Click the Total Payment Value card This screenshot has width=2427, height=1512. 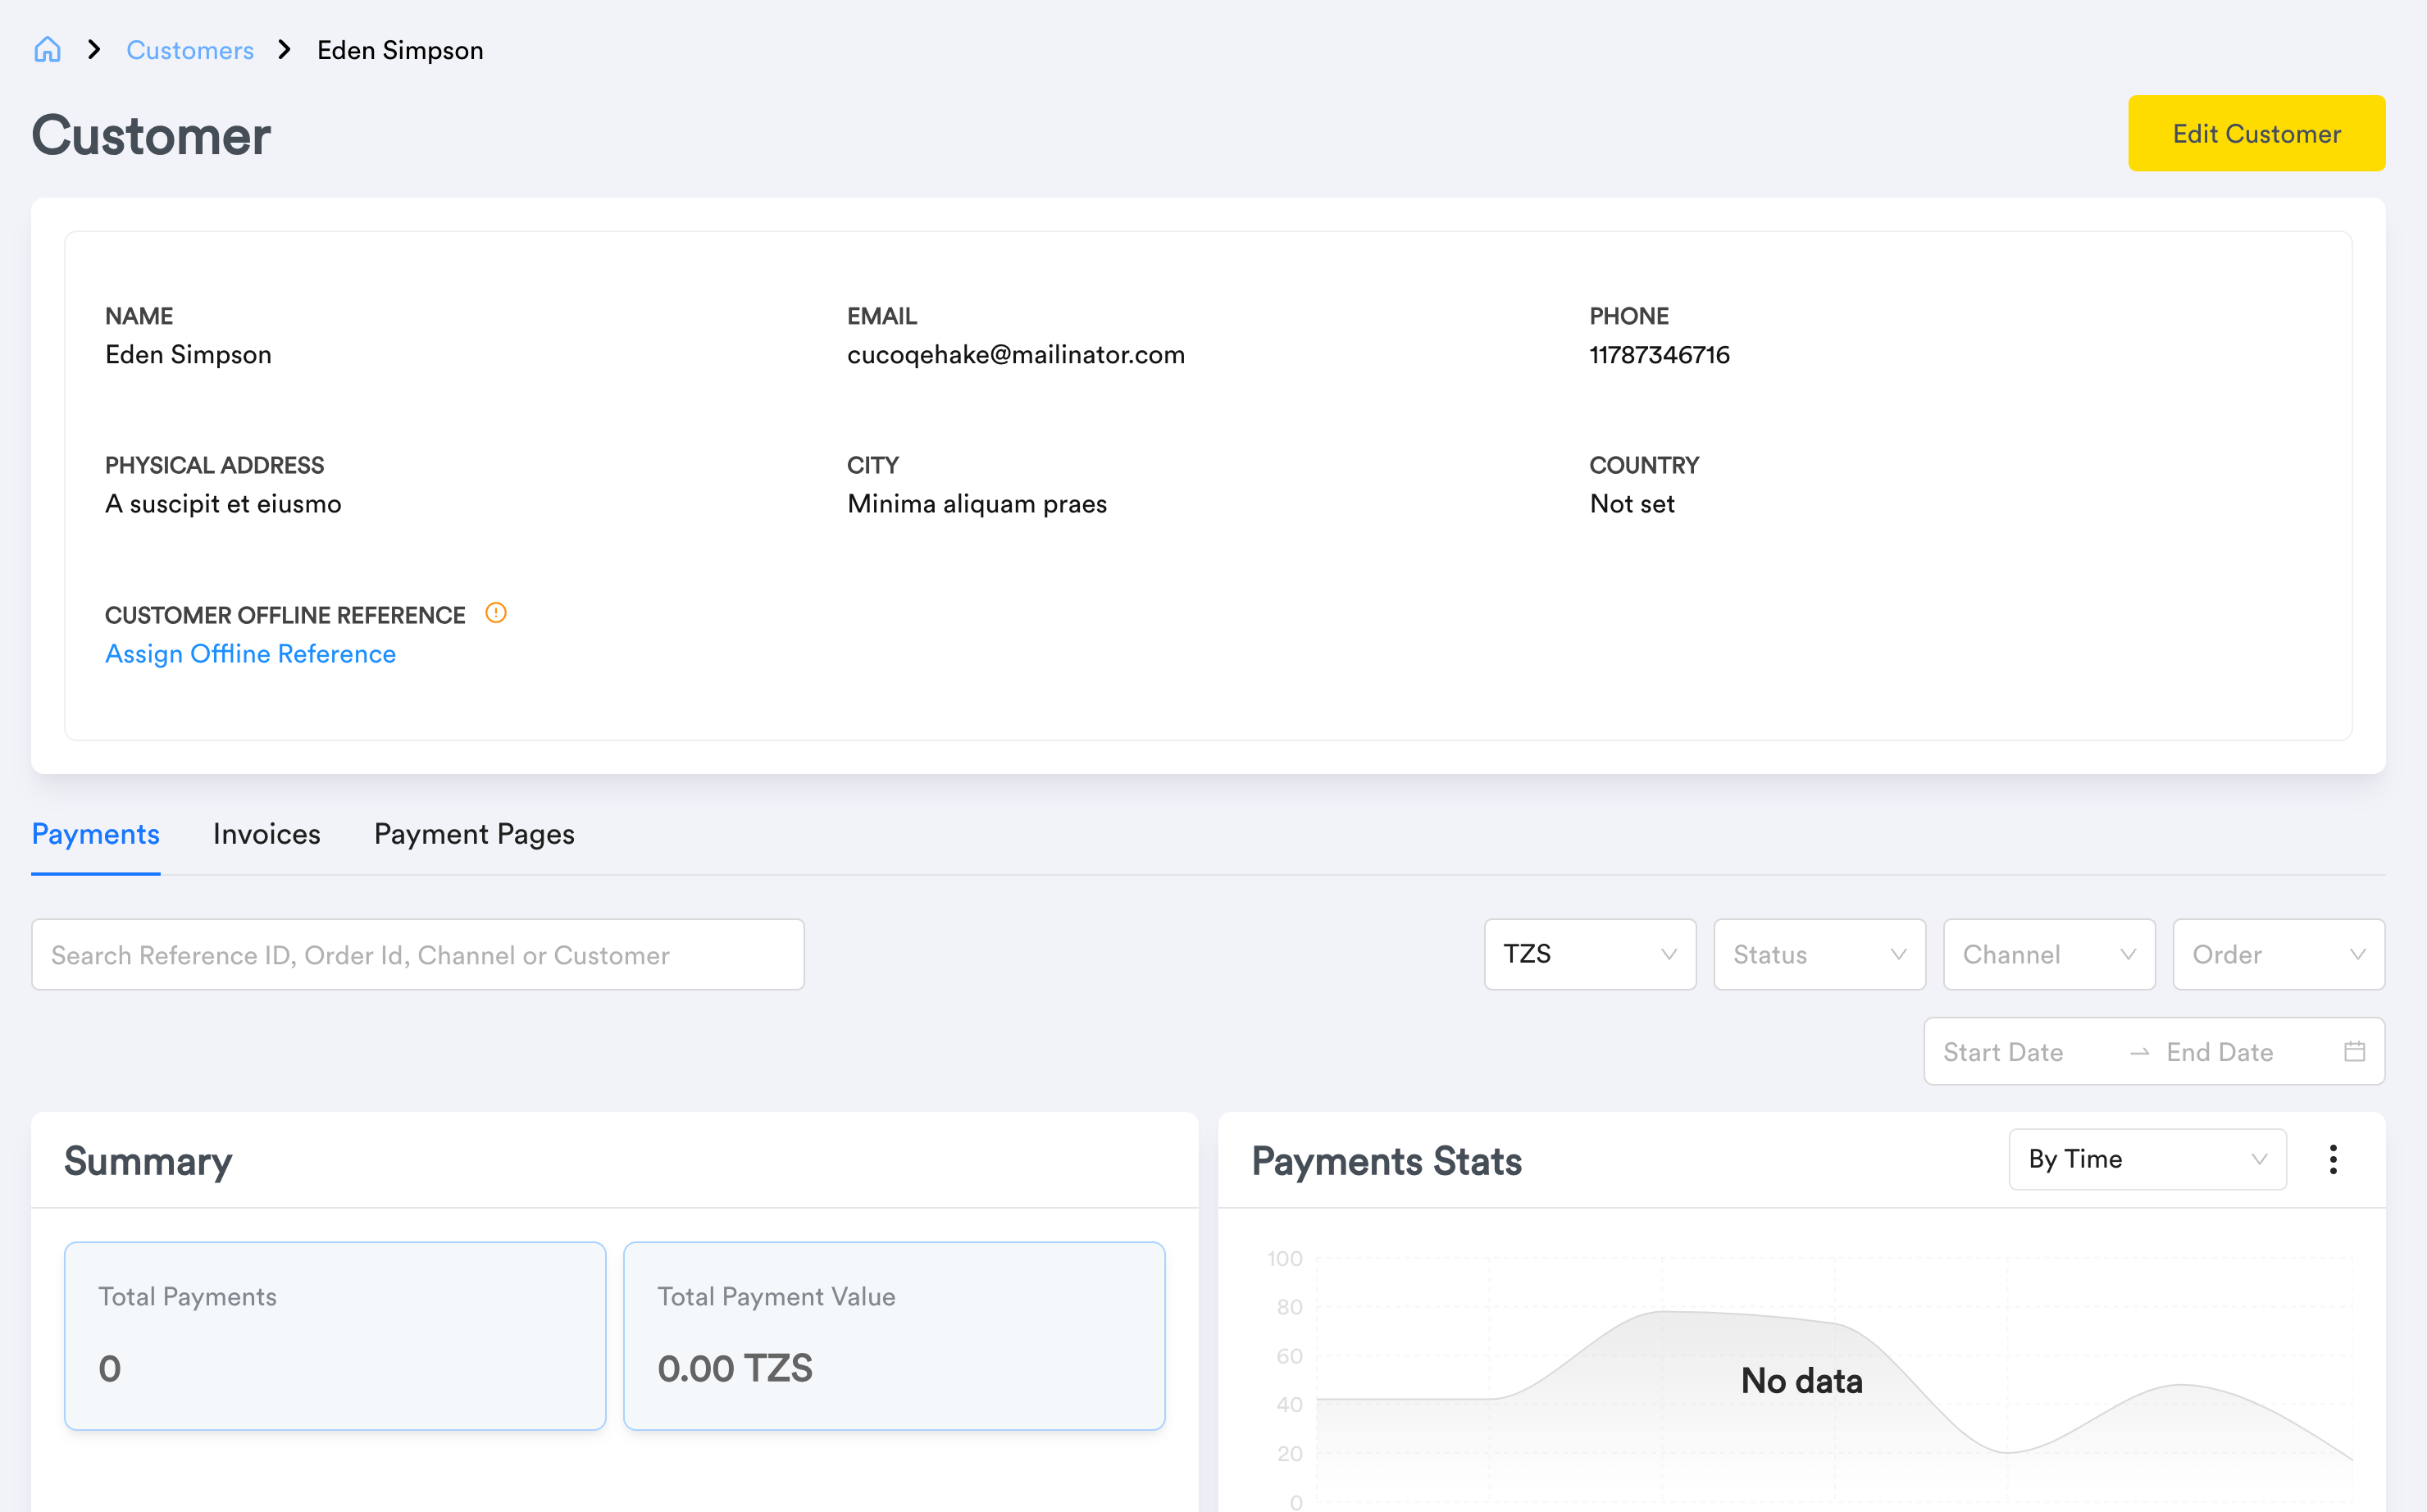tap(894, 1336)
